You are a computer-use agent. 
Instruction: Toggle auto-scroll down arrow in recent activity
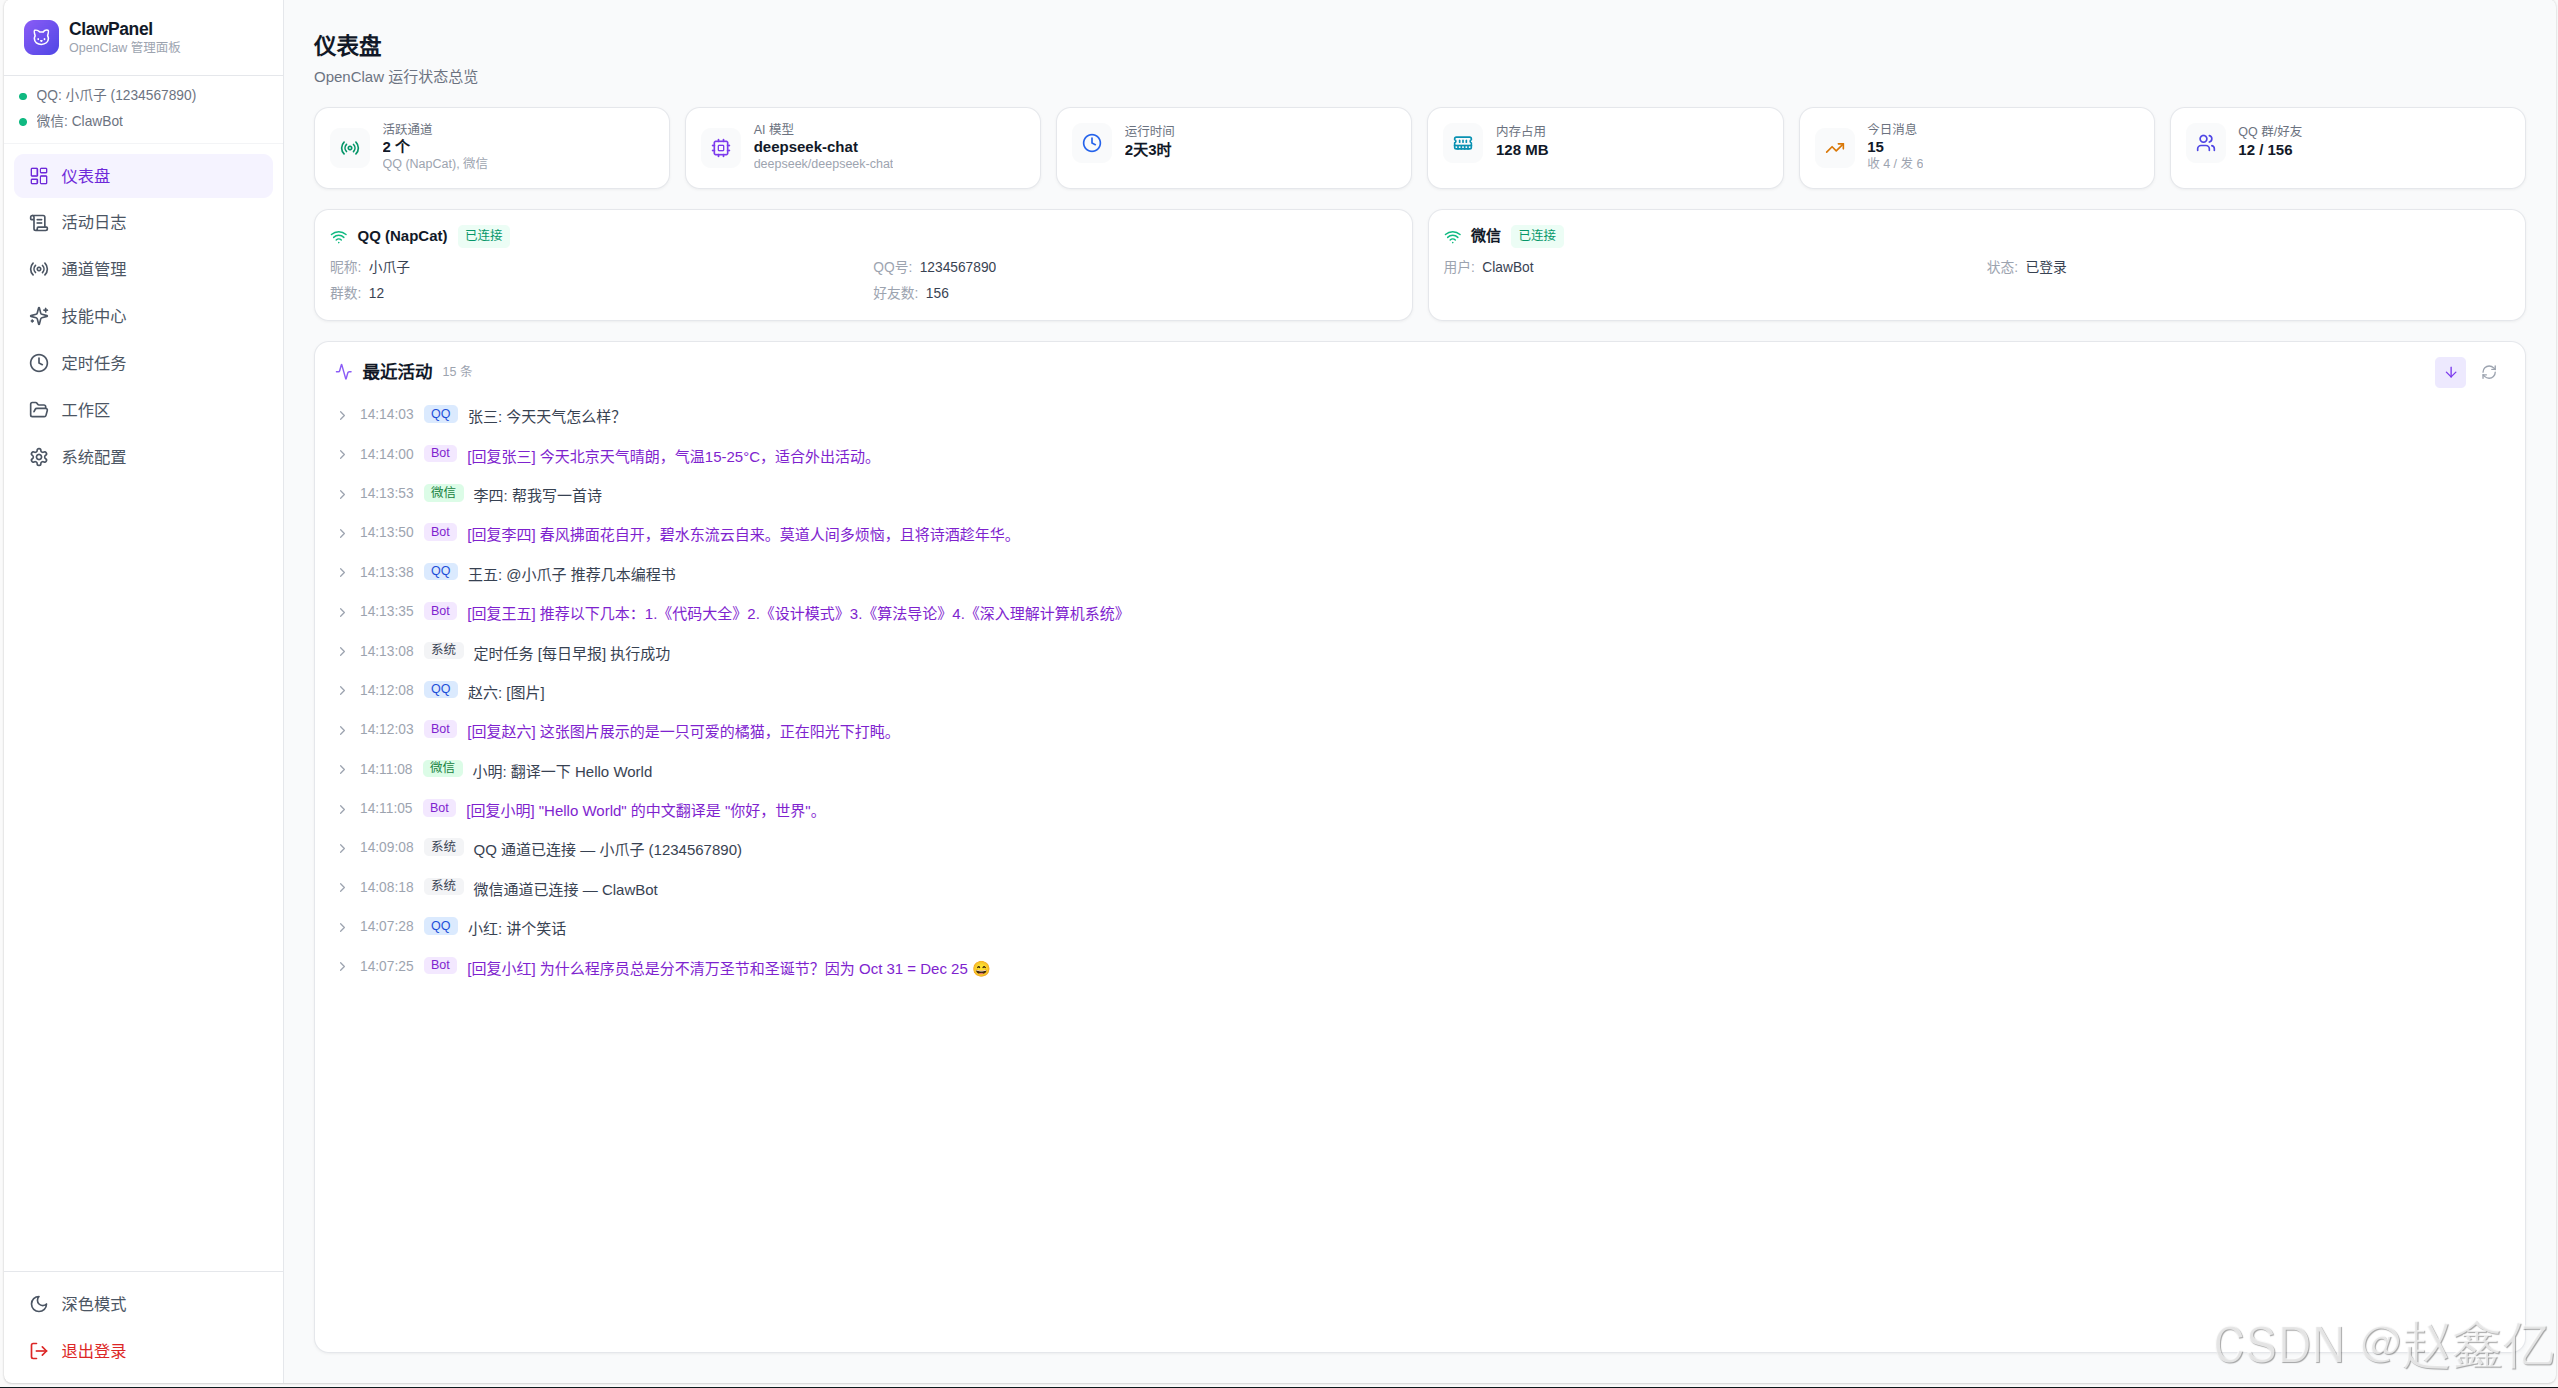pos(2450,372)
